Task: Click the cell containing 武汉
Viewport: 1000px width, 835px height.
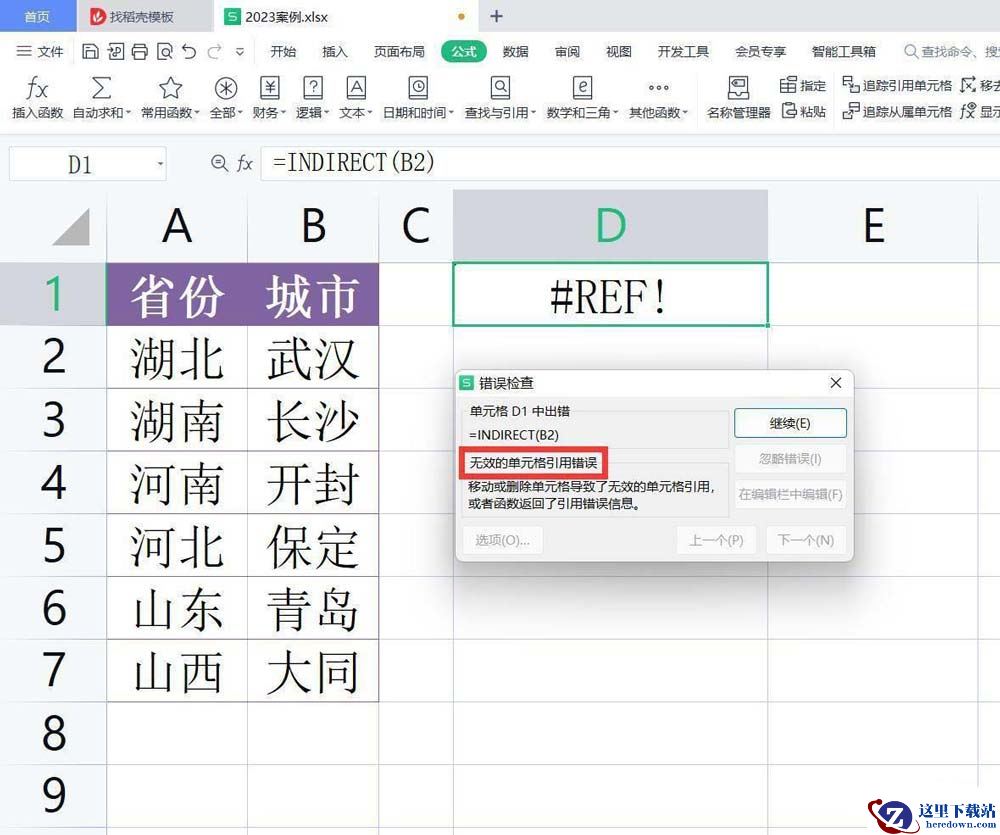Action: pyautogui.click(x=312, y=357)
